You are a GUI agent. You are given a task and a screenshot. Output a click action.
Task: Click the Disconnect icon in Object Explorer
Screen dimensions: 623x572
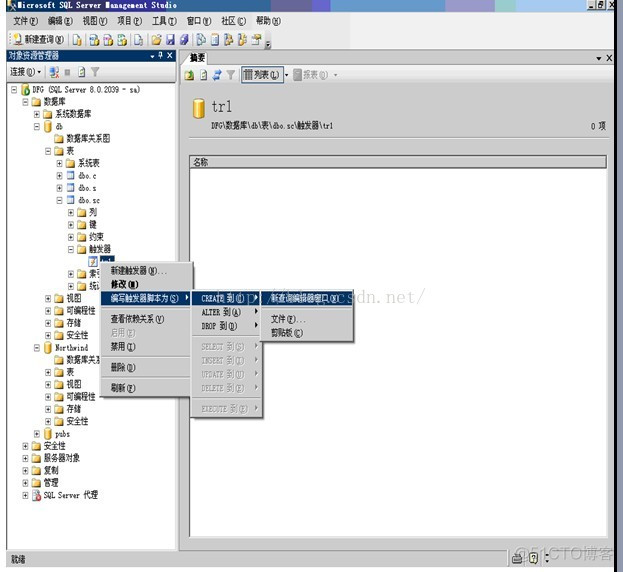(54, 72)
